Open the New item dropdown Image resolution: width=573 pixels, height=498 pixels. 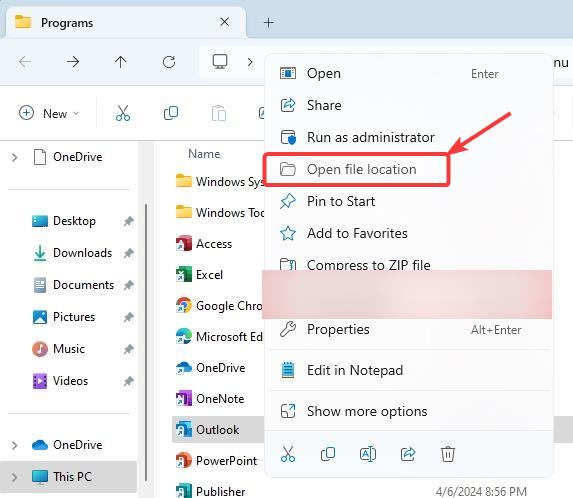point(49,113)
